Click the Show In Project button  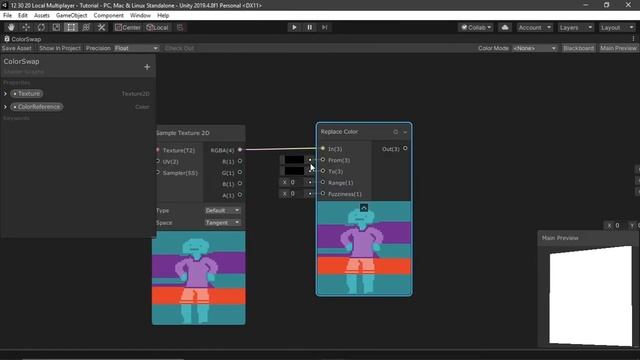click(60, 48)
